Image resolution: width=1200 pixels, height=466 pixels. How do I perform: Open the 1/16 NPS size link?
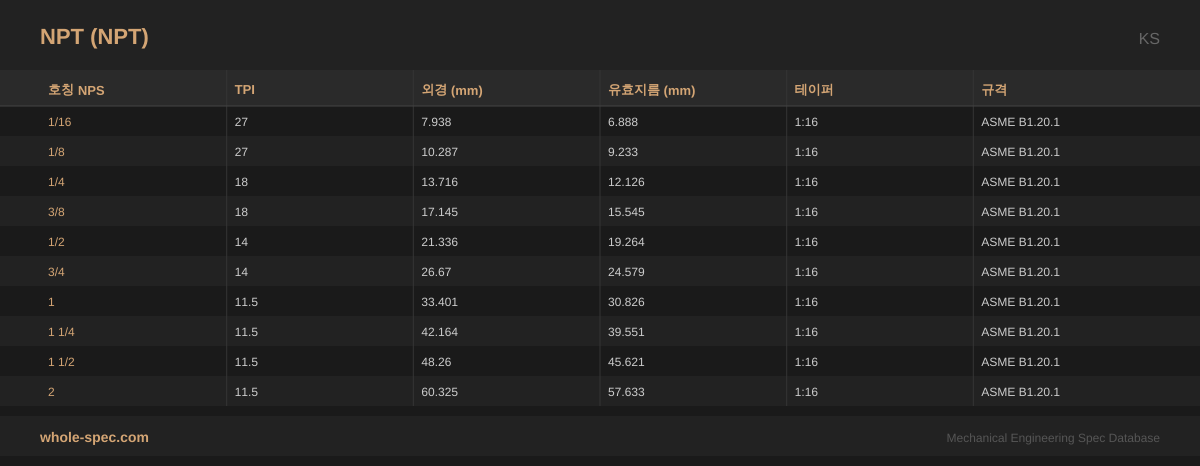coord(59,122)
